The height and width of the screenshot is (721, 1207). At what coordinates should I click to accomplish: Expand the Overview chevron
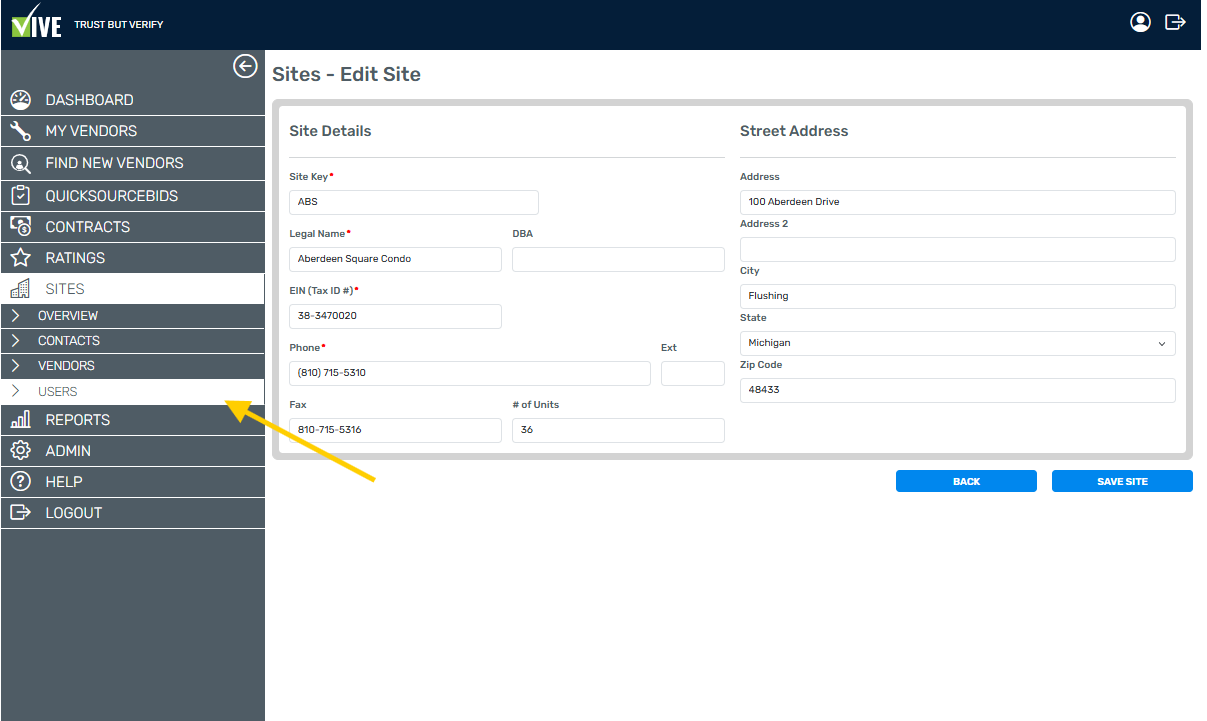(15, 316)
